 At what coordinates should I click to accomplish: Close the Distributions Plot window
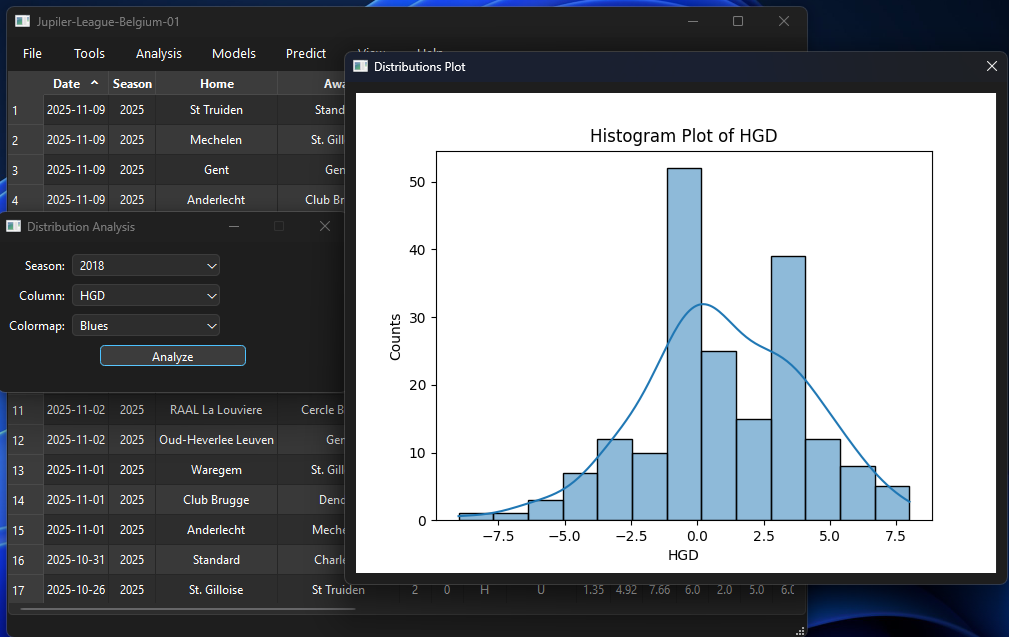click(x=992, y=66)
